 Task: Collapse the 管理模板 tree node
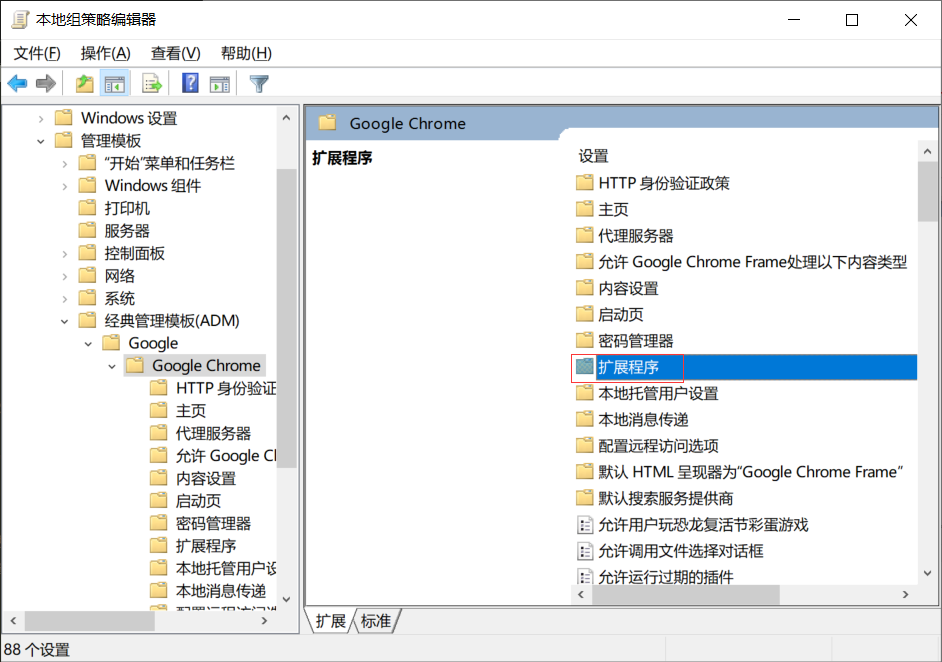pos(41,141)
